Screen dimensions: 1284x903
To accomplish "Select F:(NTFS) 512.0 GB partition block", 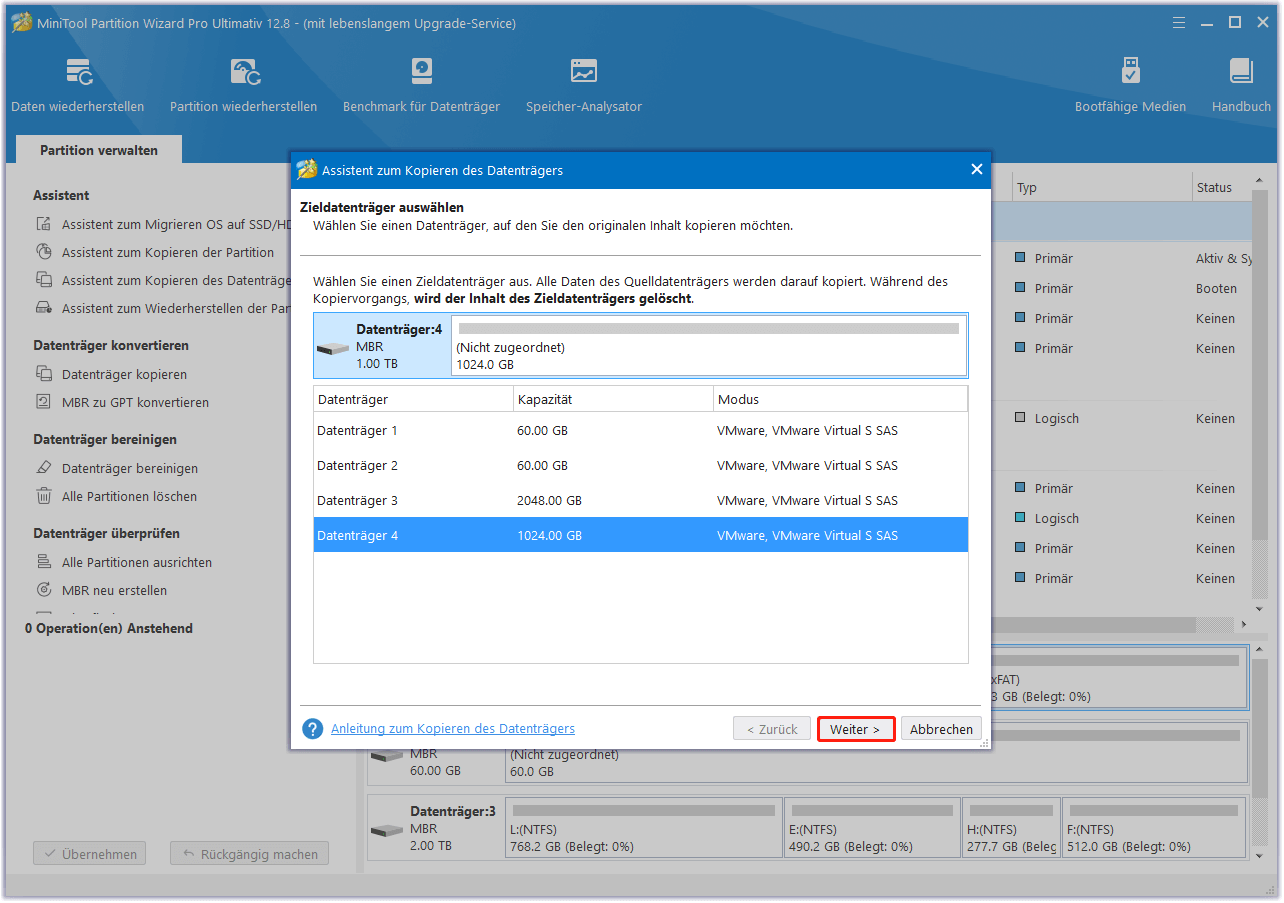I will tap(1153, 827).
